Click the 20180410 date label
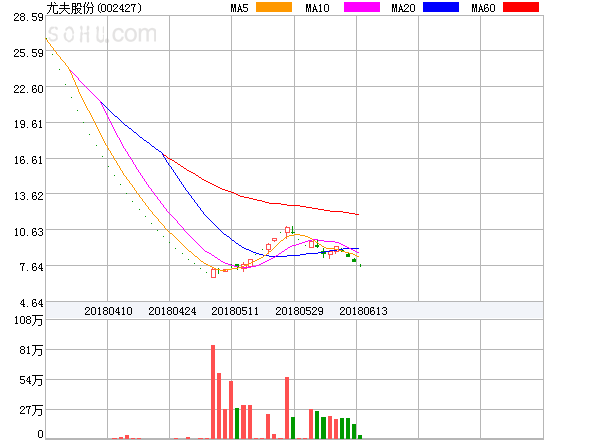The image size is (600, 440). coord(108,311)
